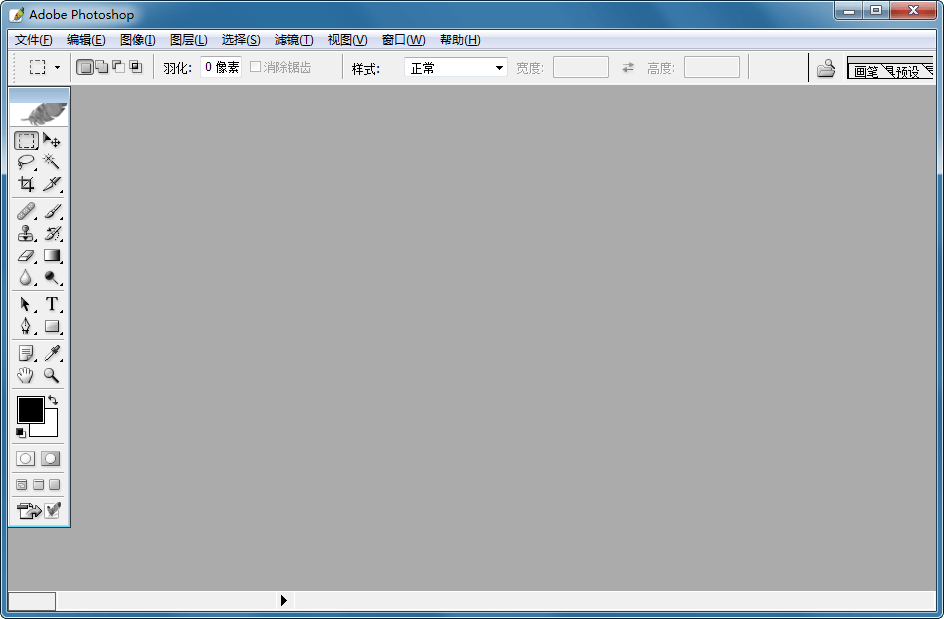Select the Zoom tool

click(x=52, y=376)
